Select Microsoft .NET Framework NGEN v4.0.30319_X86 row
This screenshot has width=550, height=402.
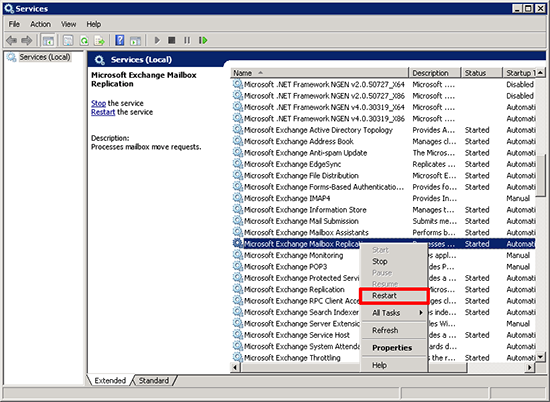[383, 118]
